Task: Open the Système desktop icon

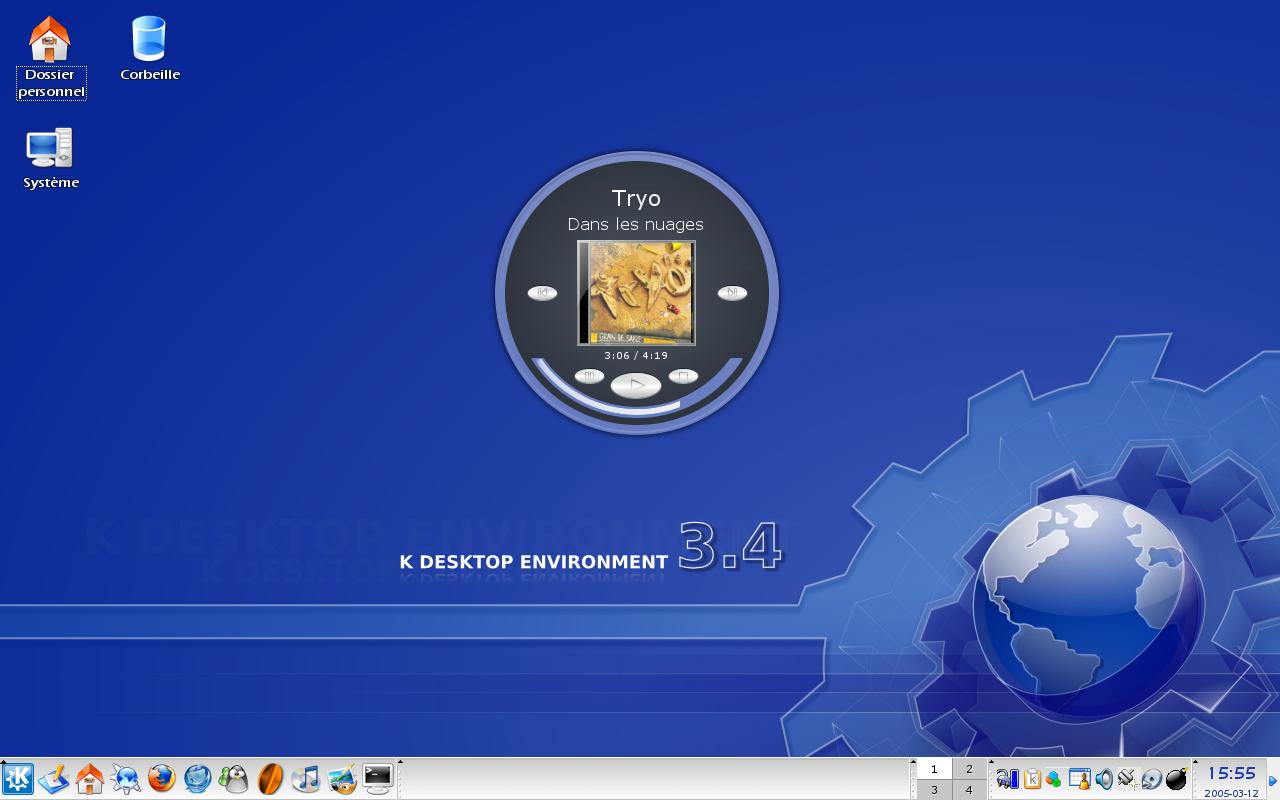Action: (51, 158)
